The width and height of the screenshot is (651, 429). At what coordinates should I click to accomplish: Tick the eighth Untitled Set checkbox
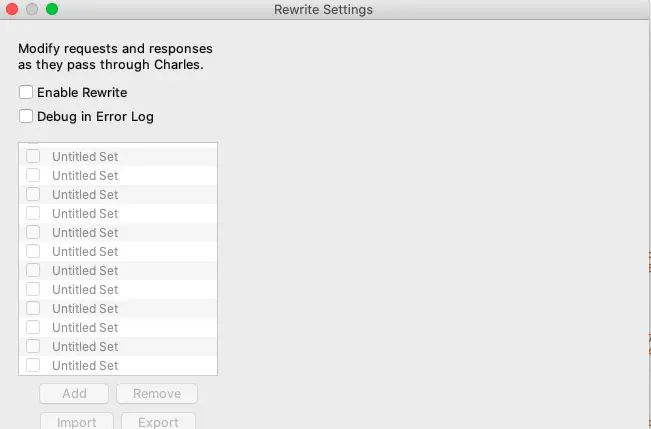pyautogui.click(x=33, y=289)
